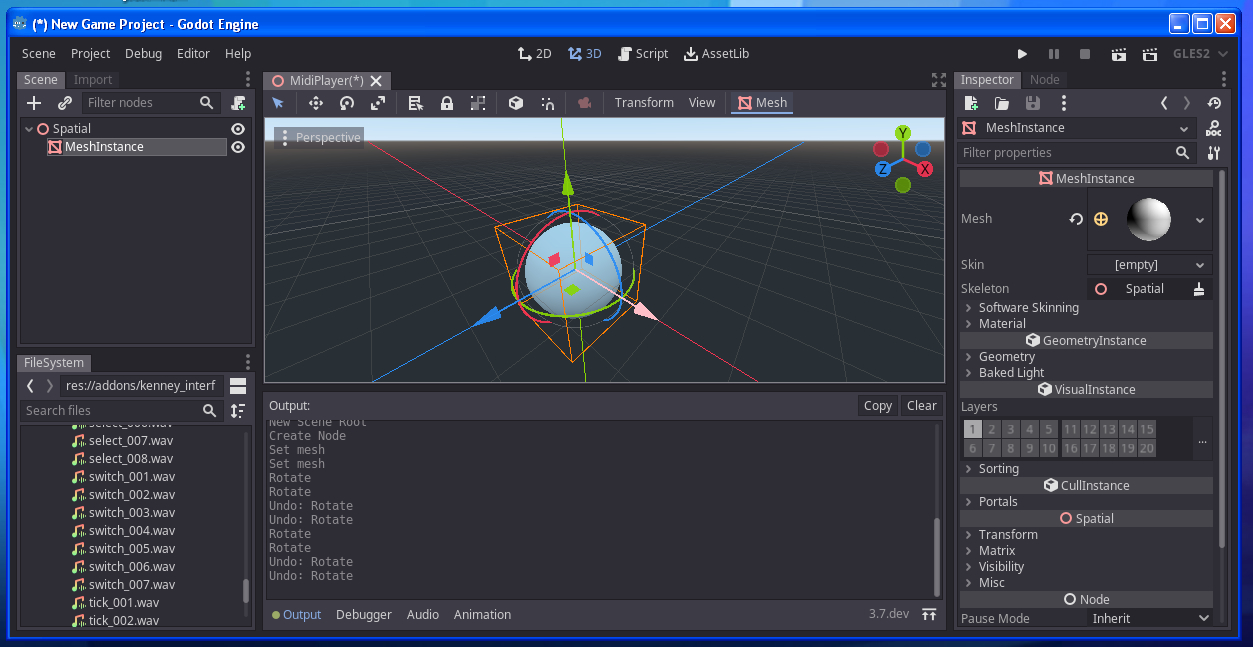This screenshot has height=647, width=1253.
Task: Toggle visibility of Spatial node
Action: [x=238, y=129]
